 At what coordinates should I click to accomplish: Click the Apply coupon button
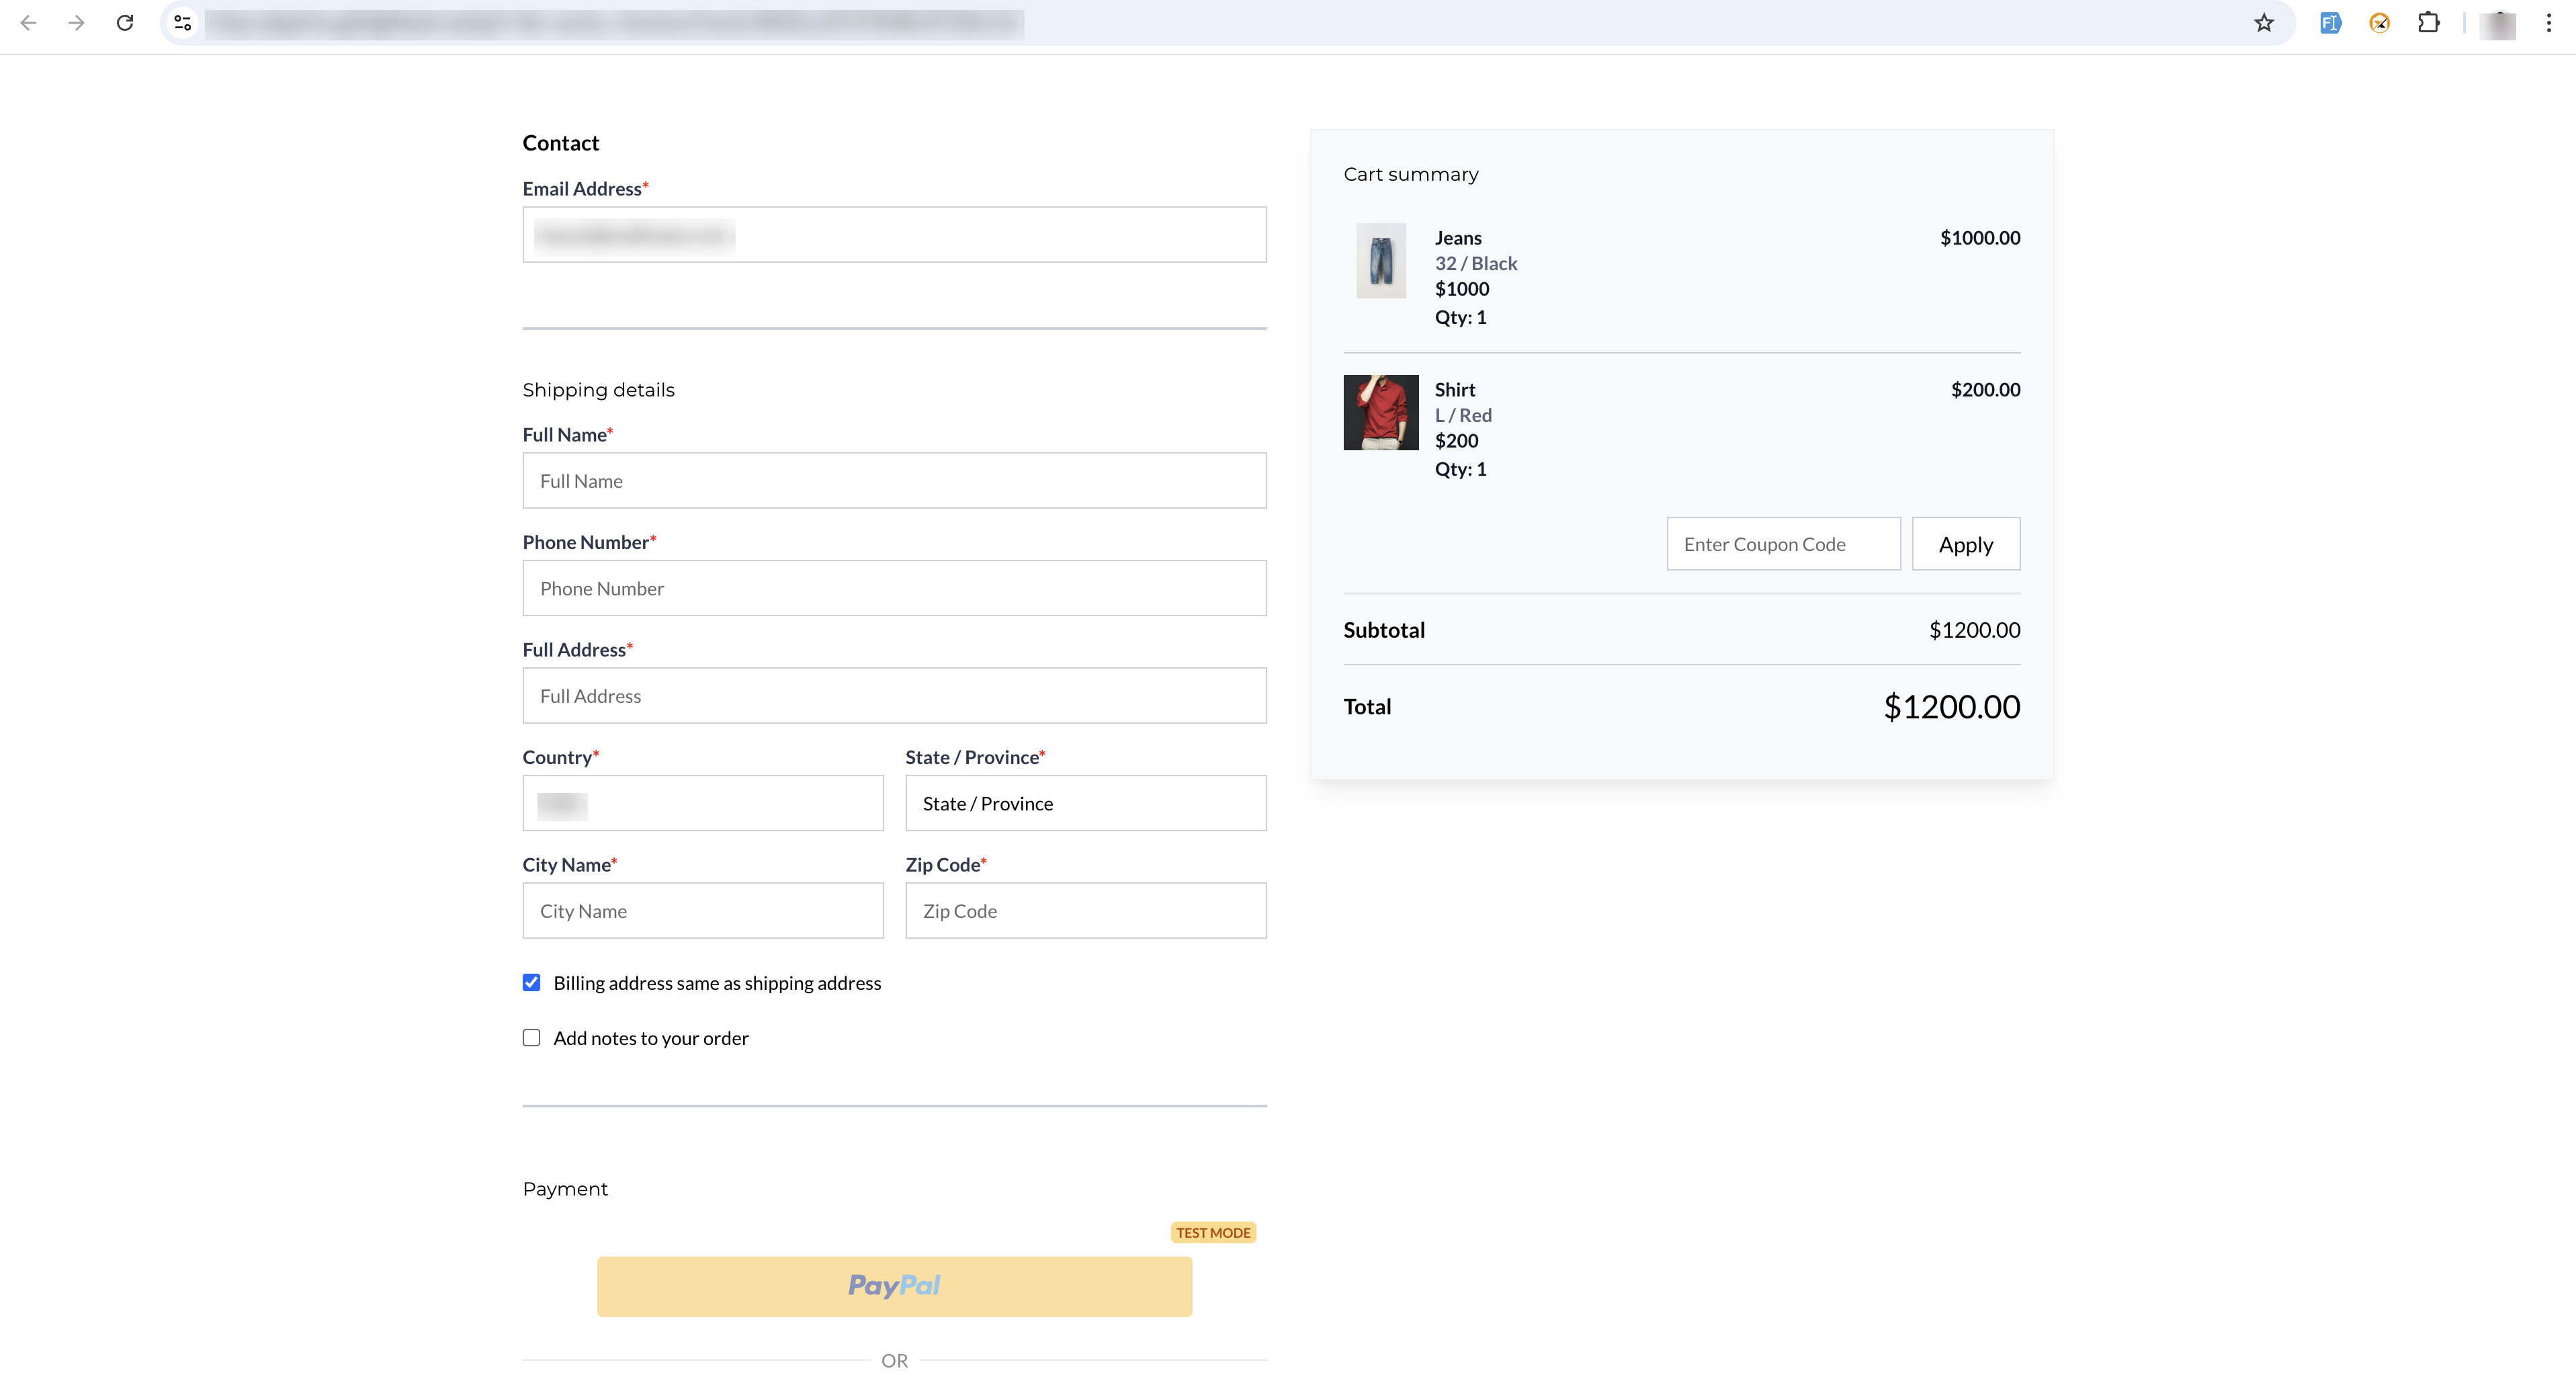[x=1965, y=544]
